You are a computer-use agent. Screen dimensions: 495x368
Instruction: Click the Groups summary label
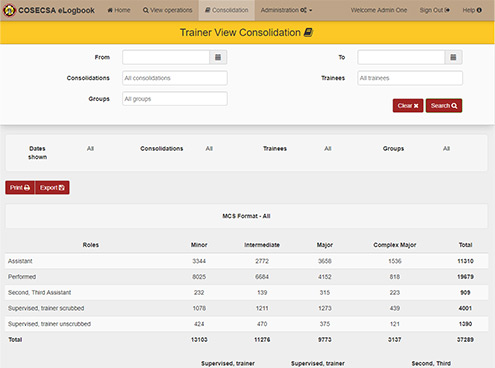point(393,149)
